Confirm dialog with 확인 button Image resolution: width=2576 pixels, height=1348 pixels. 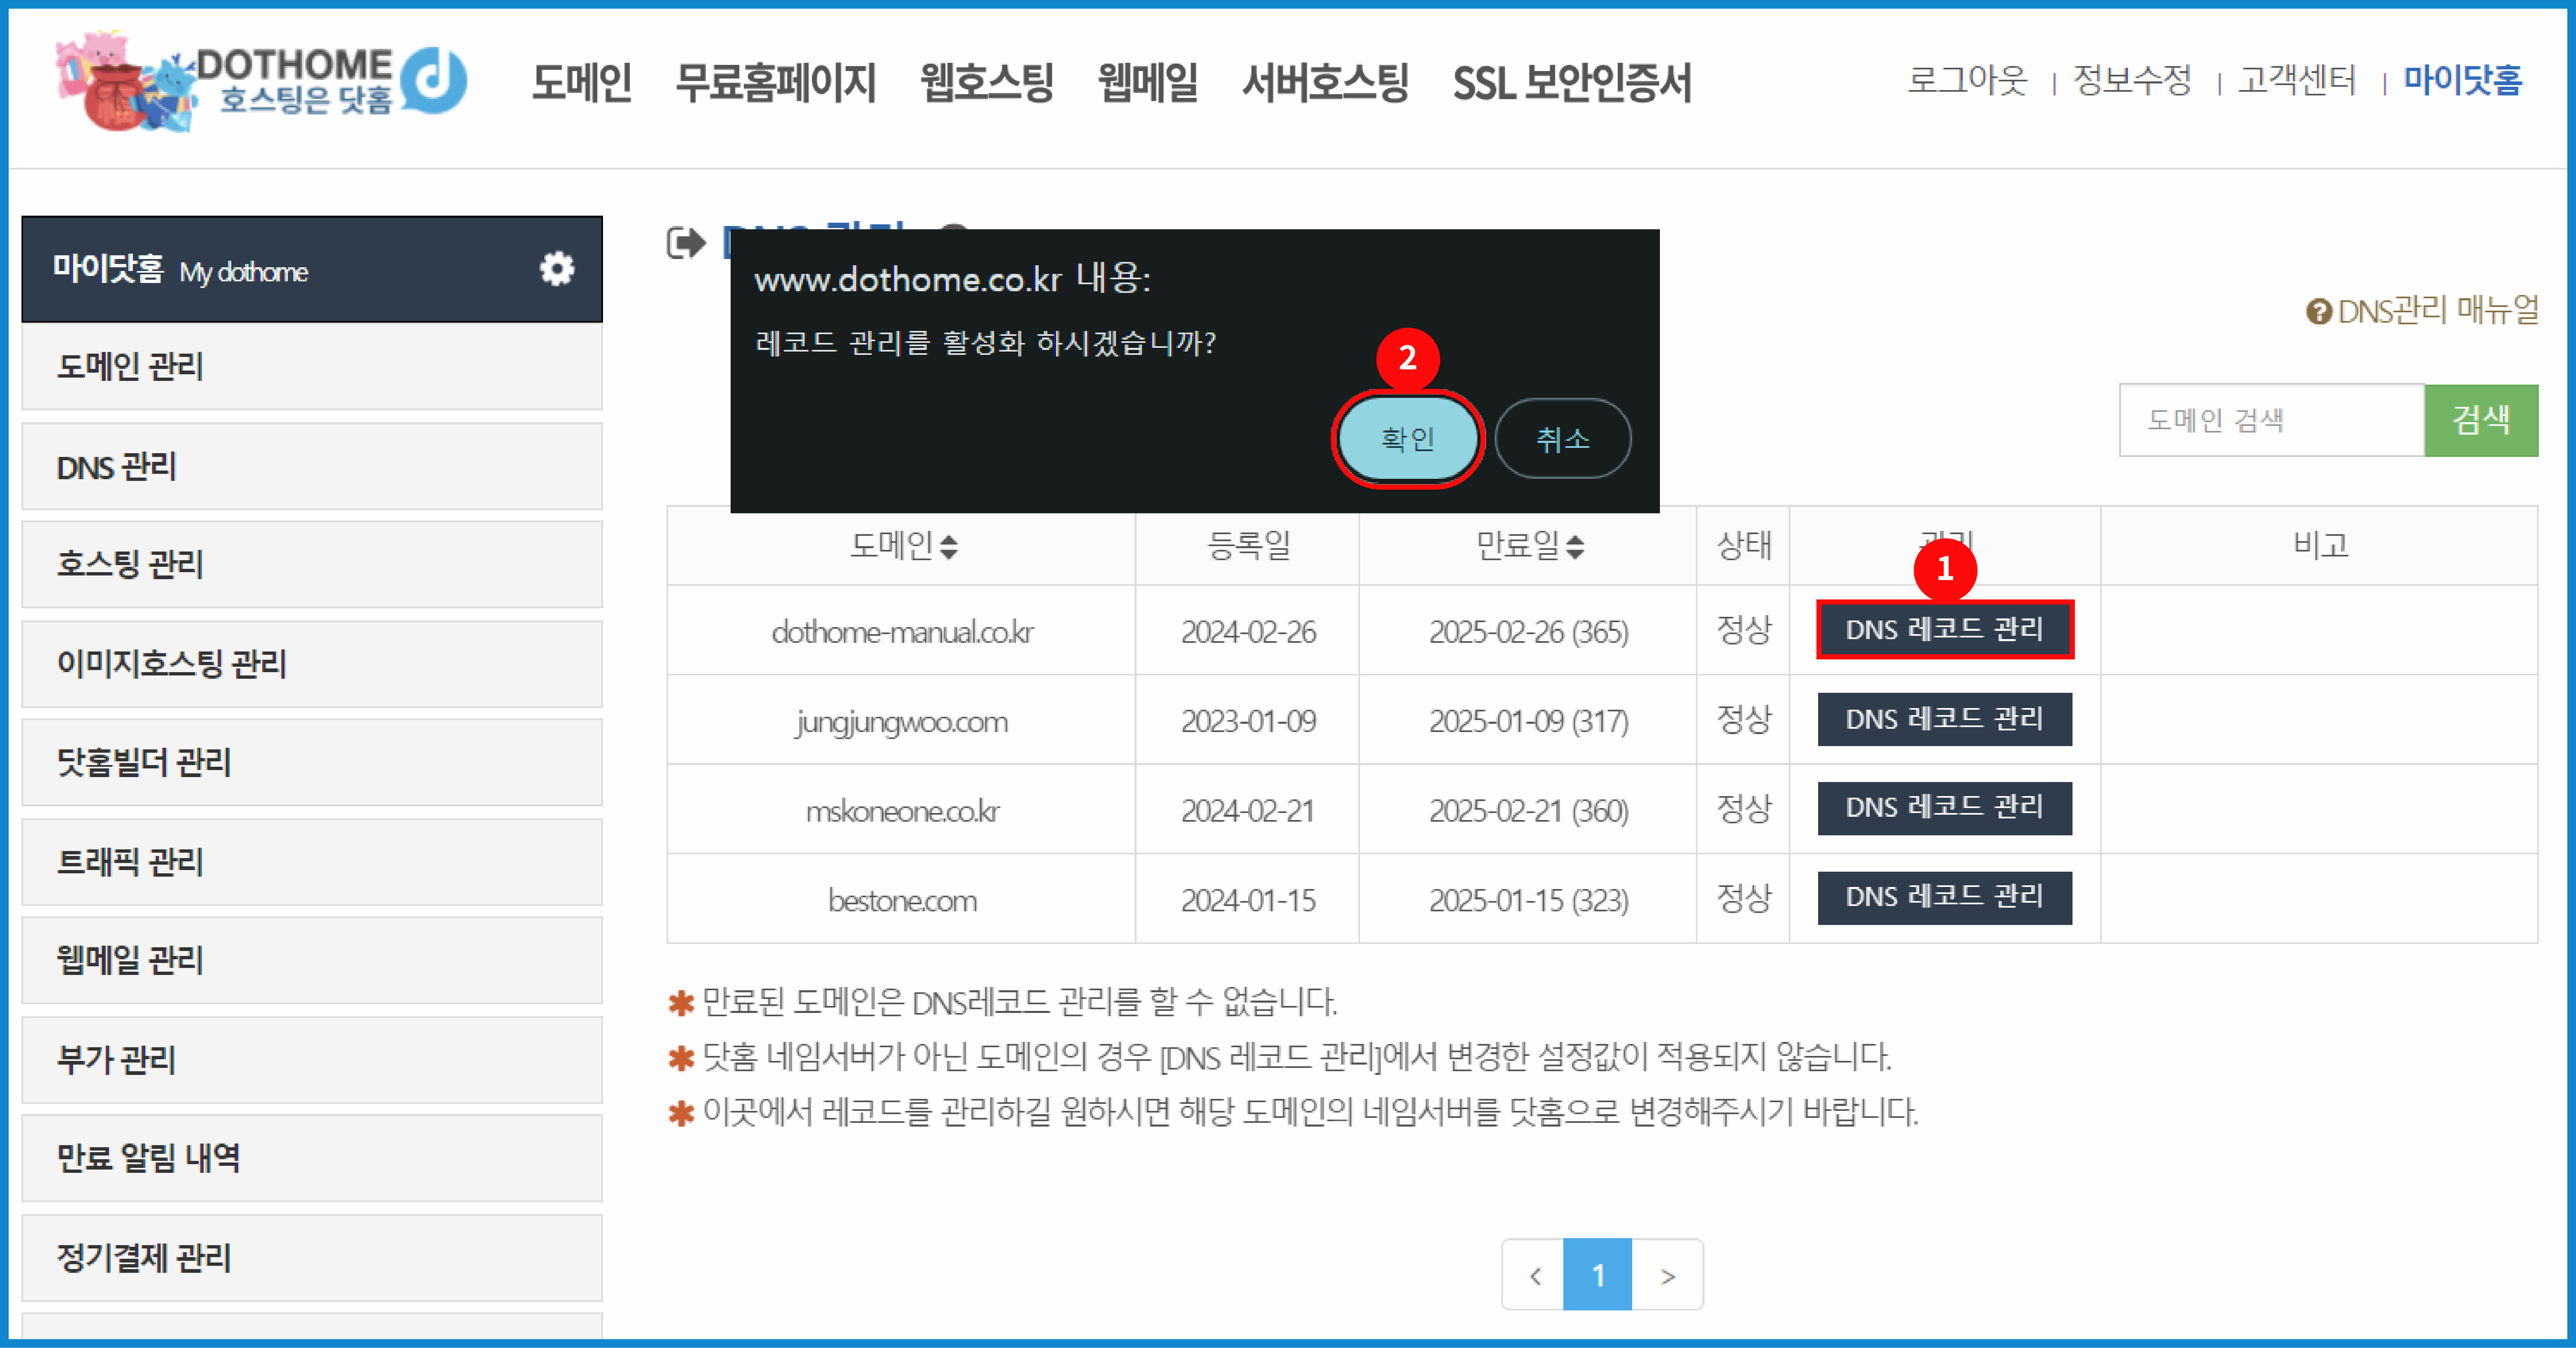pyautogui.click(x=1407, y=439)
